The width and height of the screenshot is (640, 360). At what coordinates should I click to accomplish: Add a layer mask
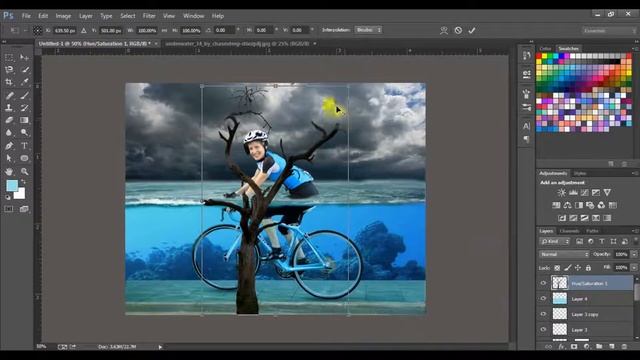574,347
